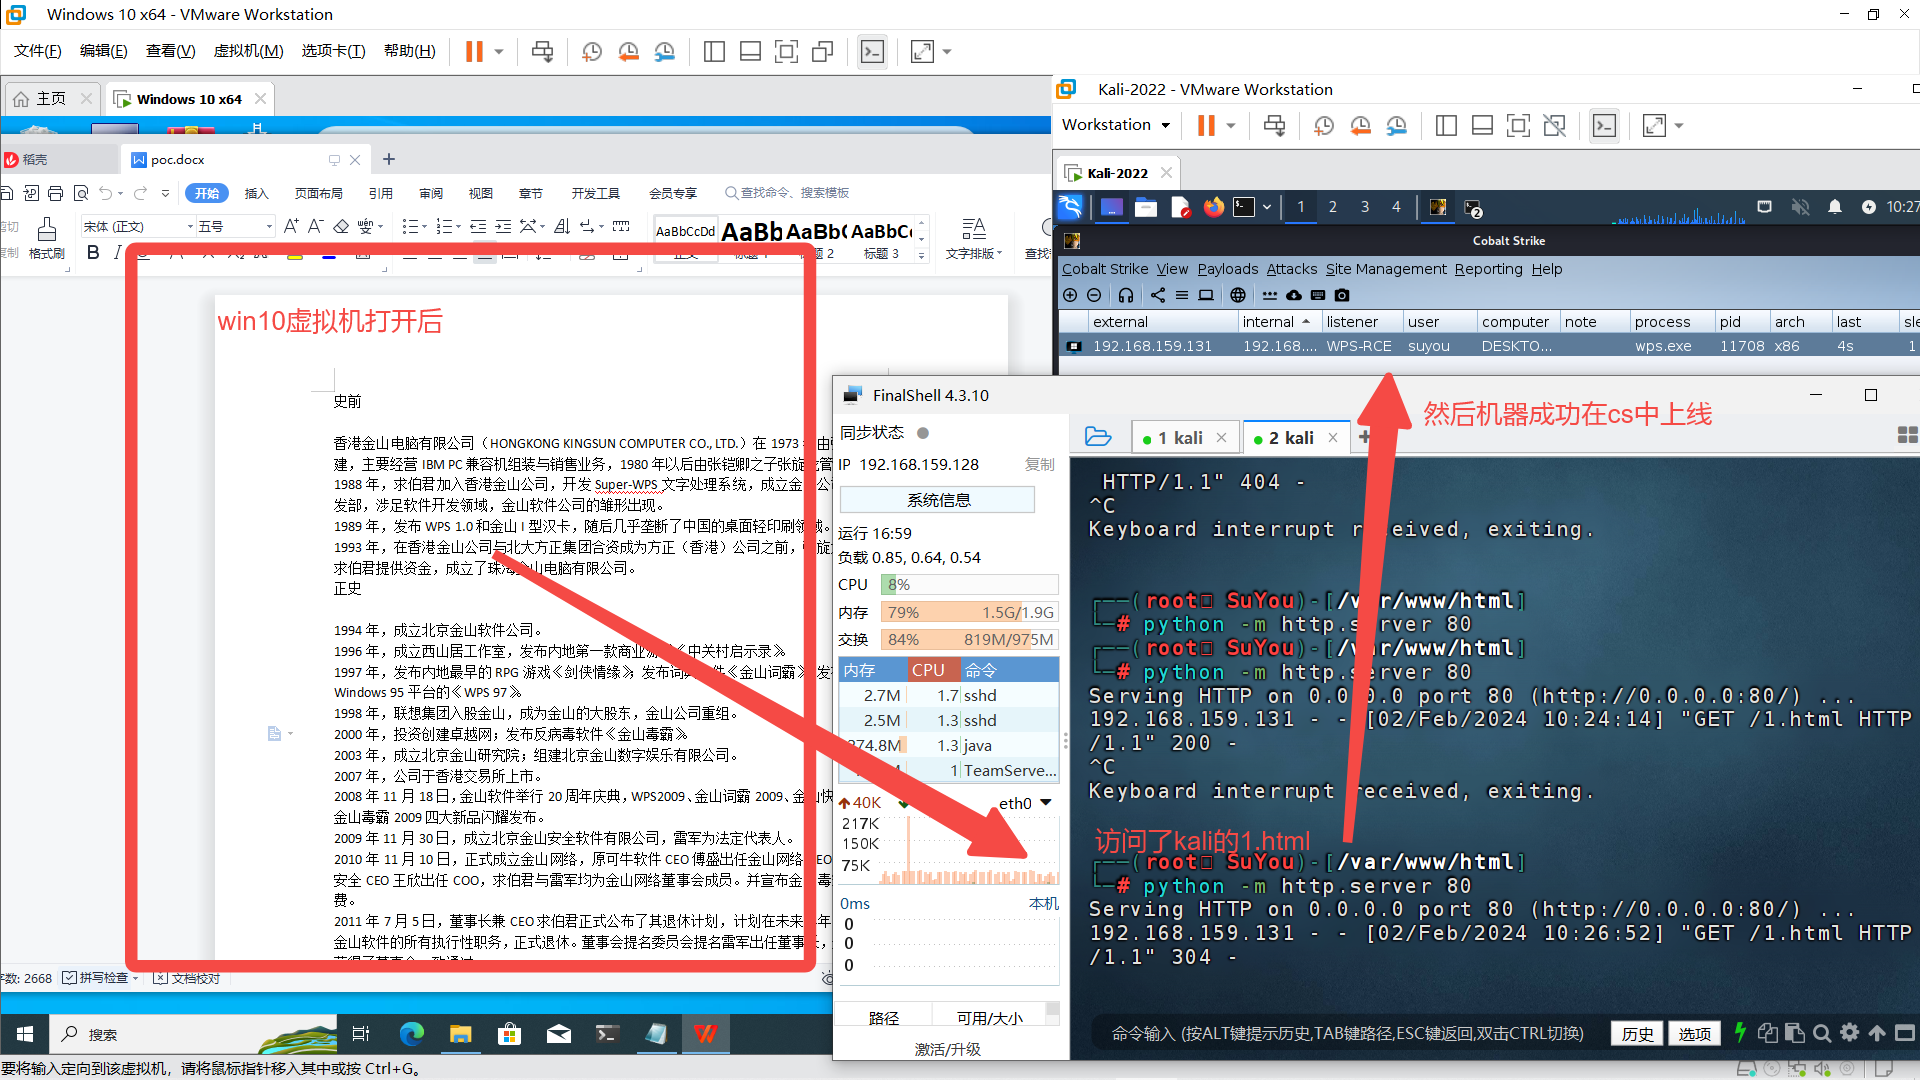Click the globe web log icon
This screenshot has width=1920, height=1080.
click(1238, 295)
